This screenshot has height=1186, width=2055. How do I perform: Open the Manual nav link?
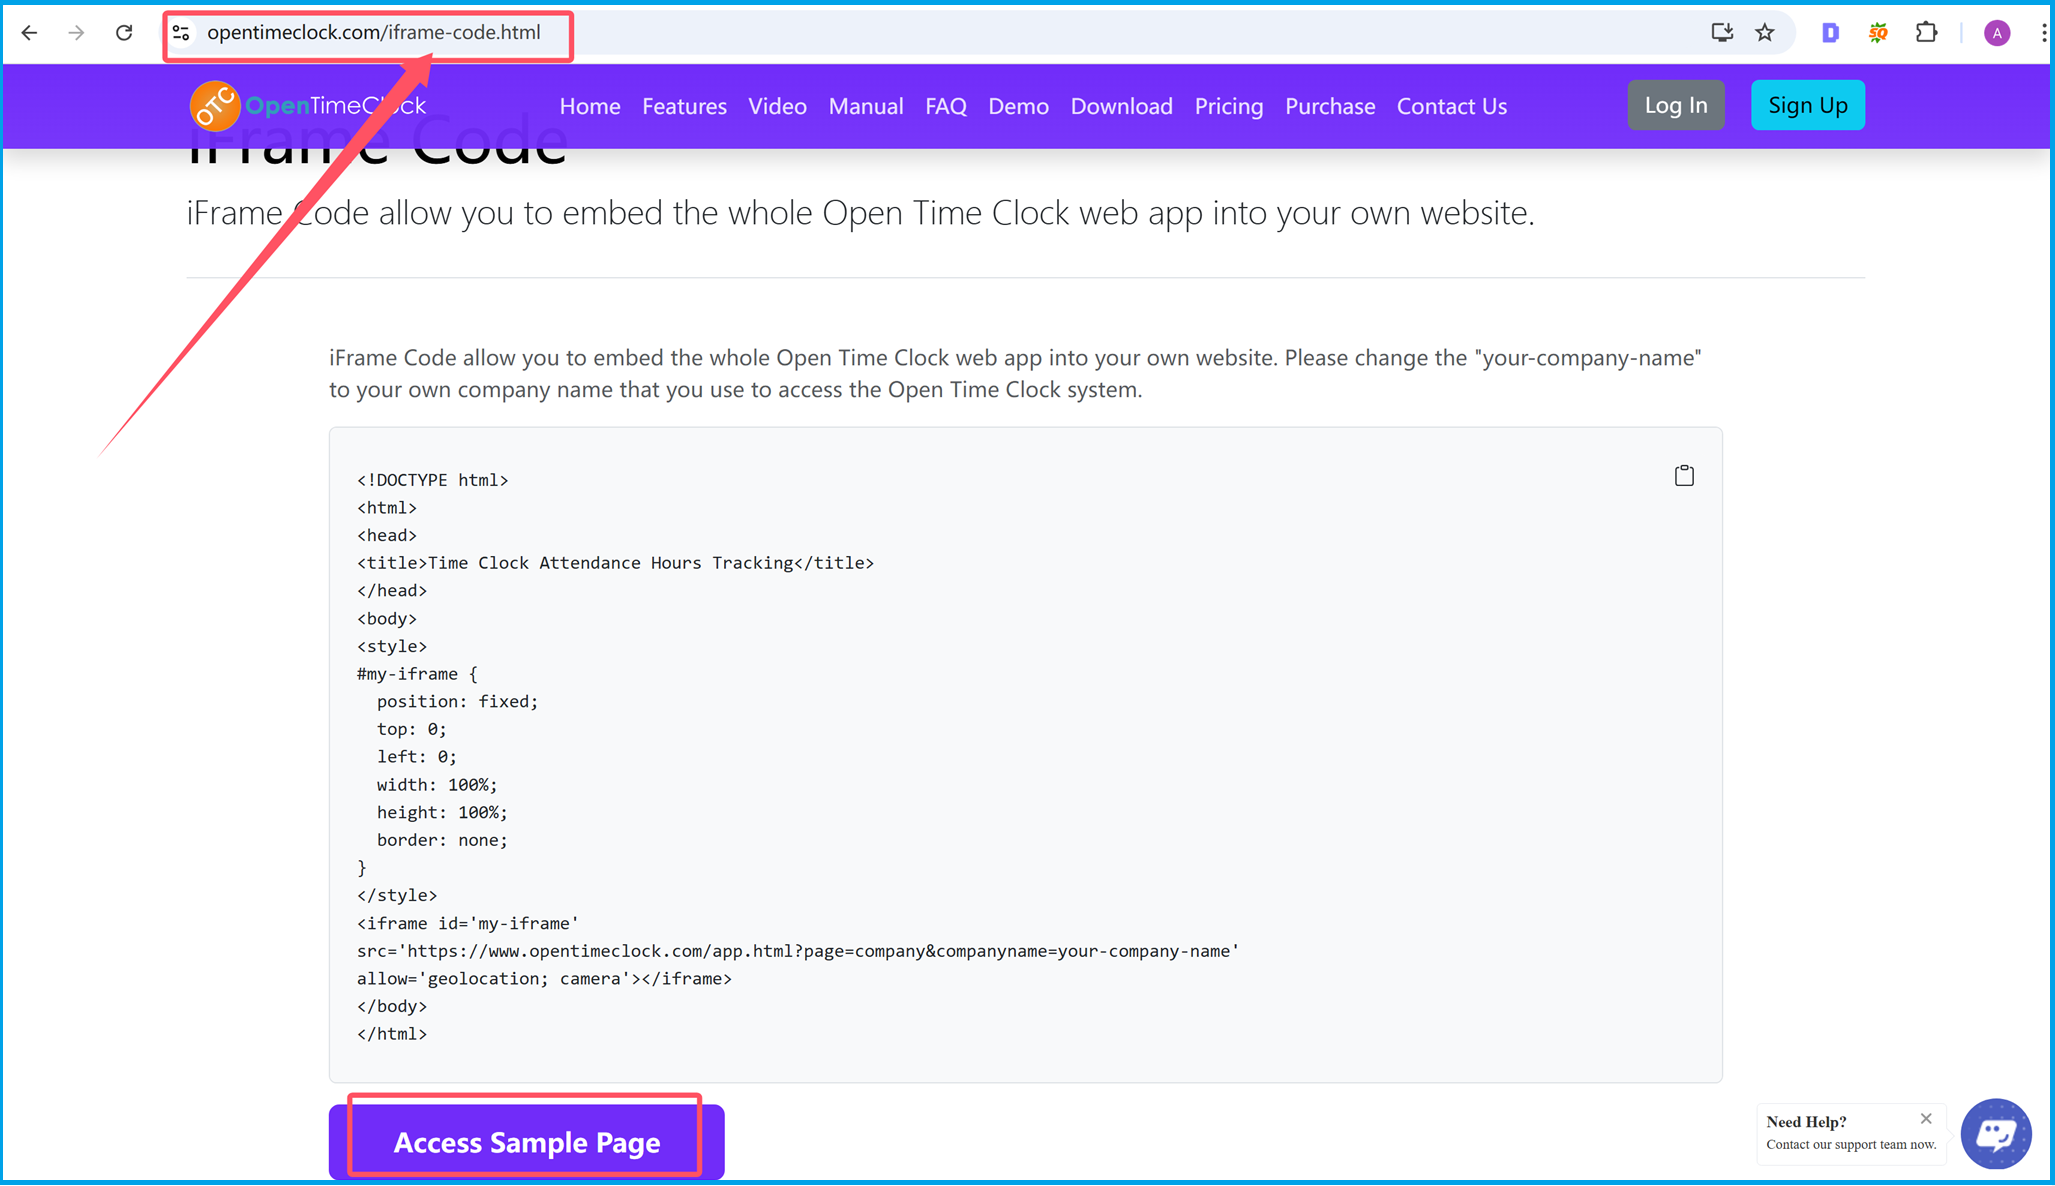point(865,106)
